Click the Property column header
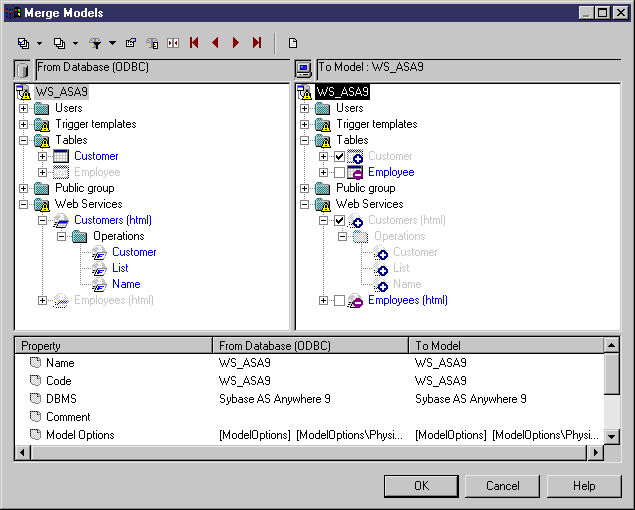The width and height of the screenshot is (635, 510). point(113,346)
